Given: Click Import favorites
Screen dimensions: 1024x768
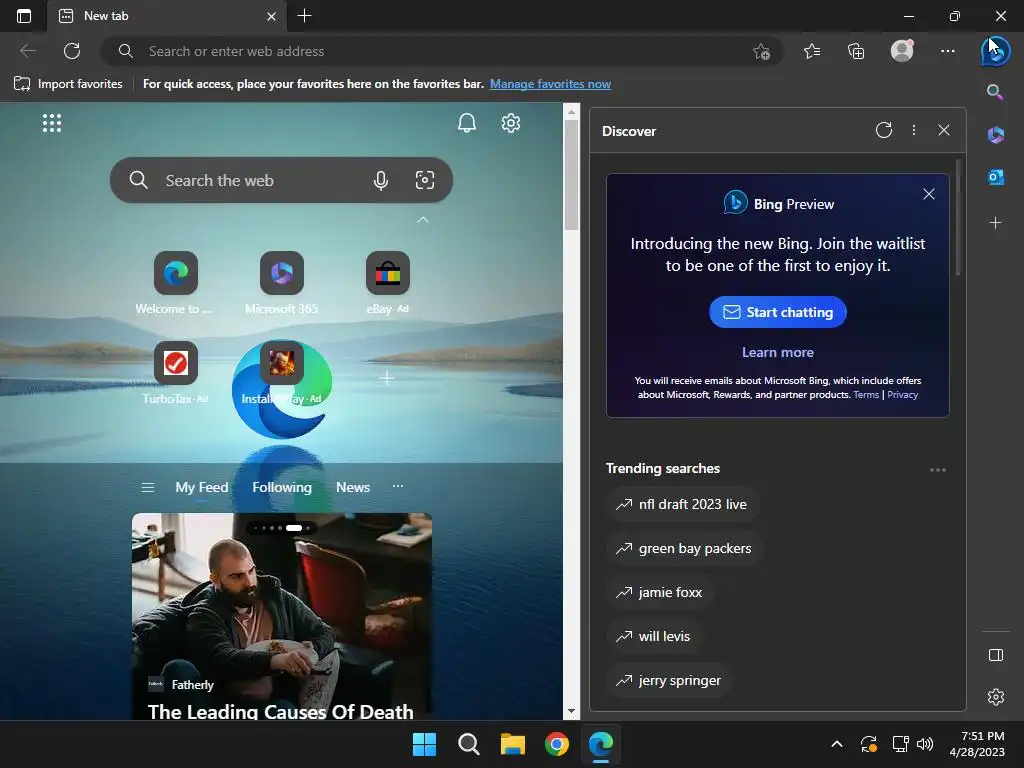Looking at the screenshot, I should 68,84.
